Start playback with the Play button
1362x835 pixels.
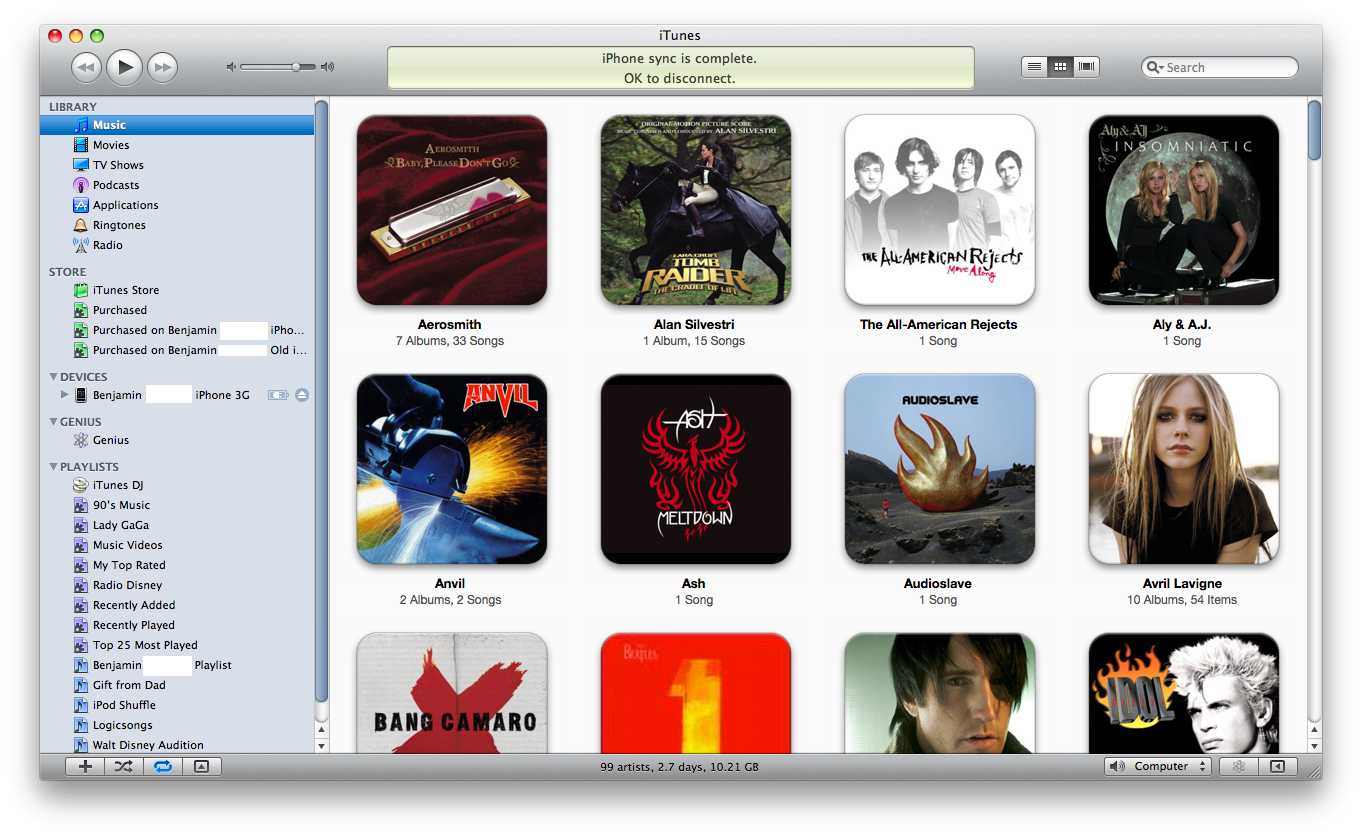coord(124,67)
